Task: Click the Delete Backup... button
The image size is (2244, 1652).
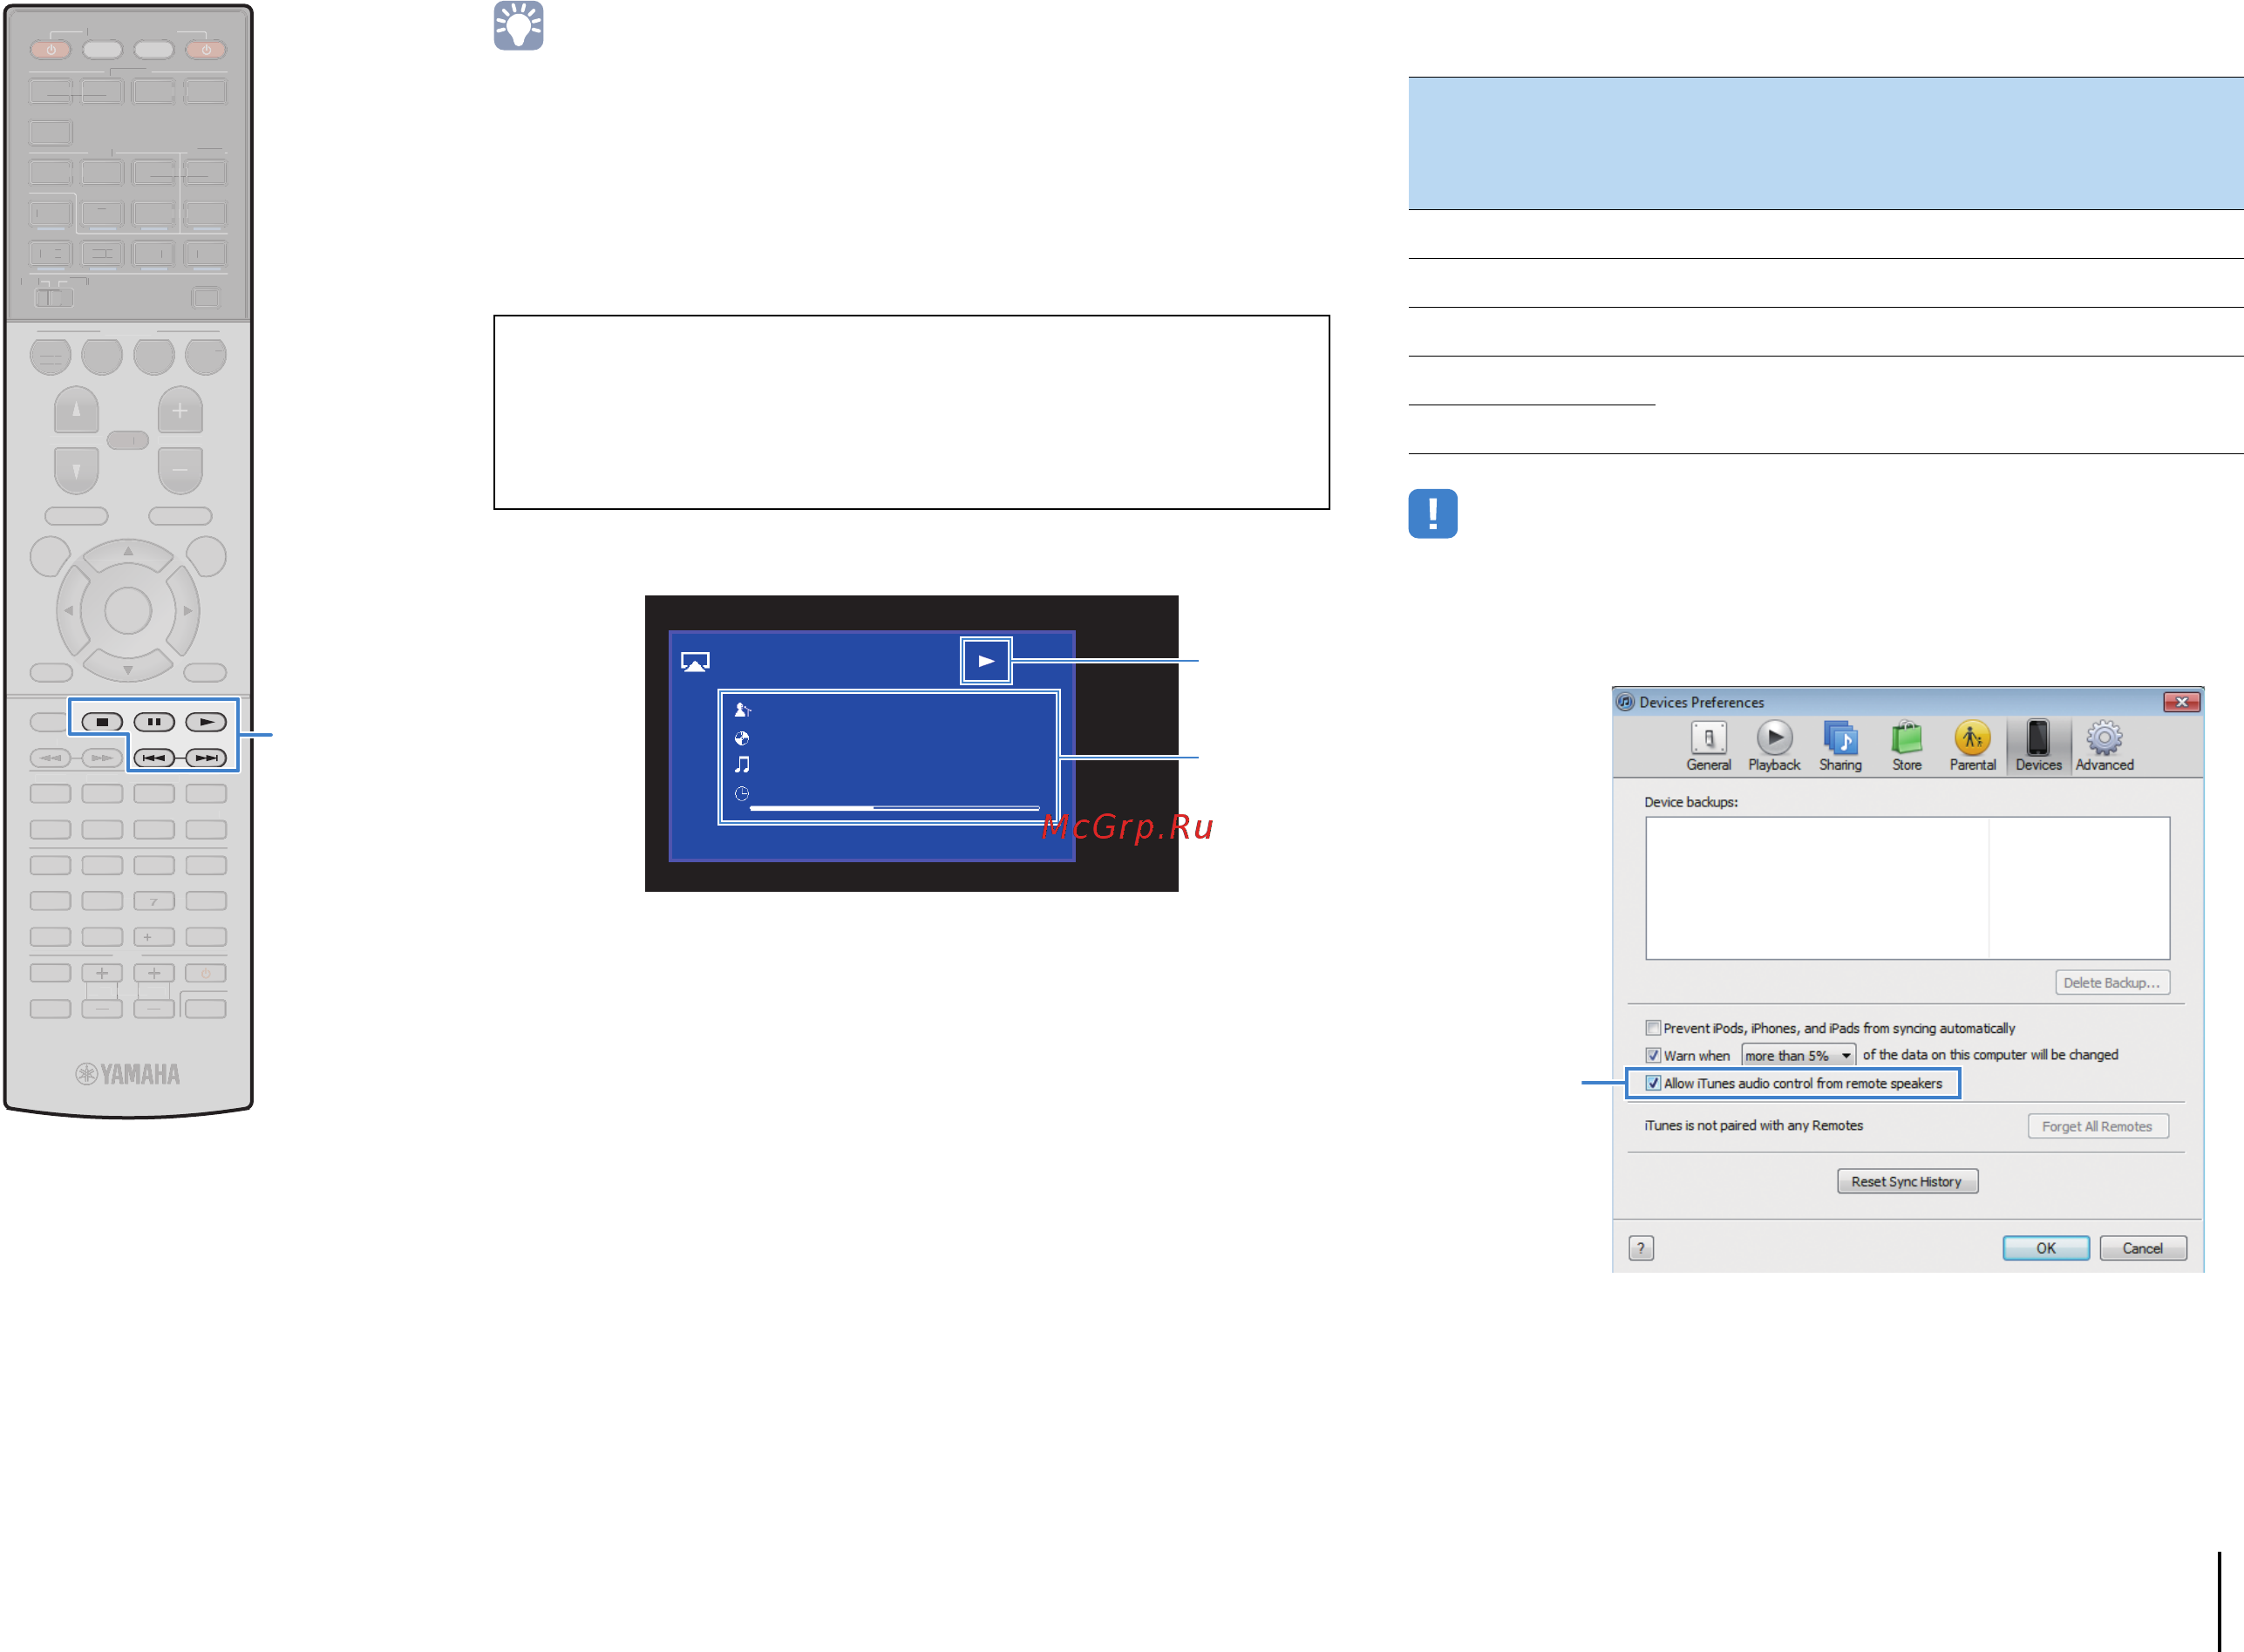Action: [2112, 983]
